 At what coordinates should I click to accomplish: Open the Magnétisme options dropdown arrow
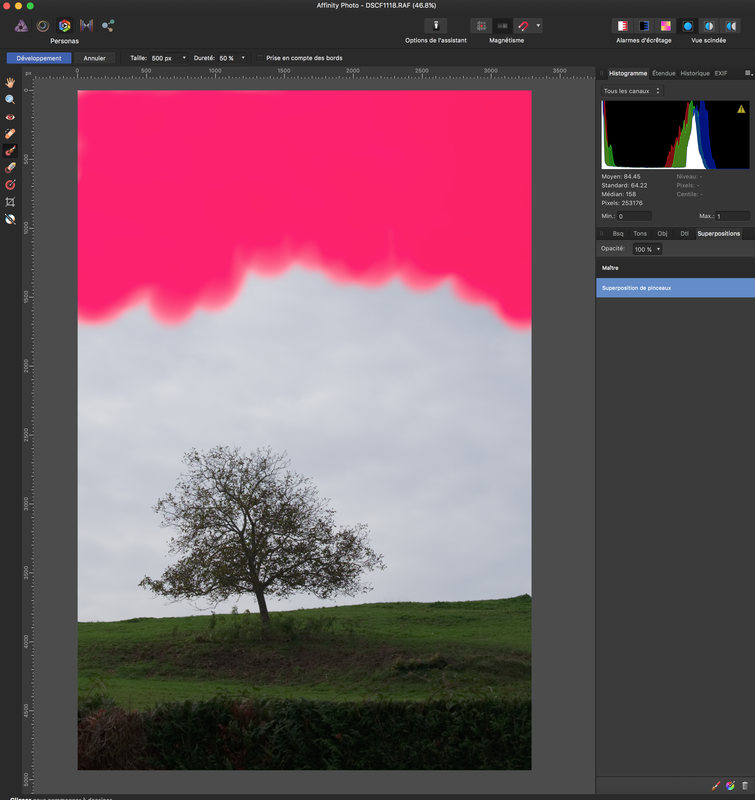click(538, 26)
